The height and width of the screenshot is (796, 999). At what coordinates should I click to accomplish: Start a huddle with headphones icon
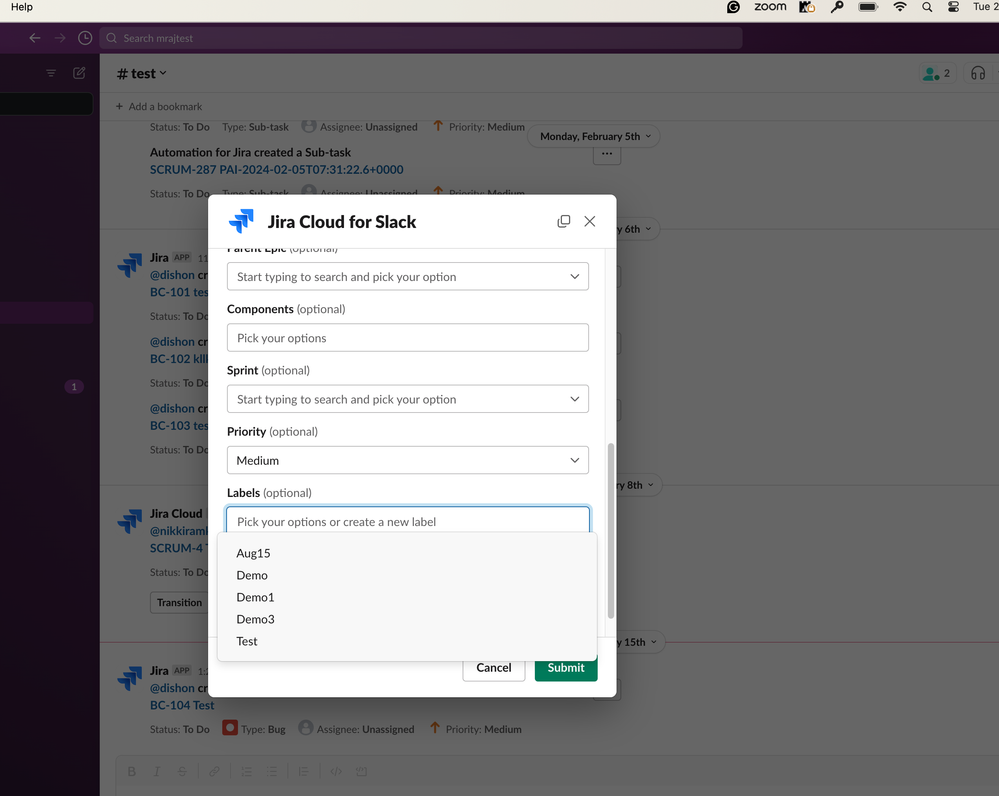[x=978, y=73]
